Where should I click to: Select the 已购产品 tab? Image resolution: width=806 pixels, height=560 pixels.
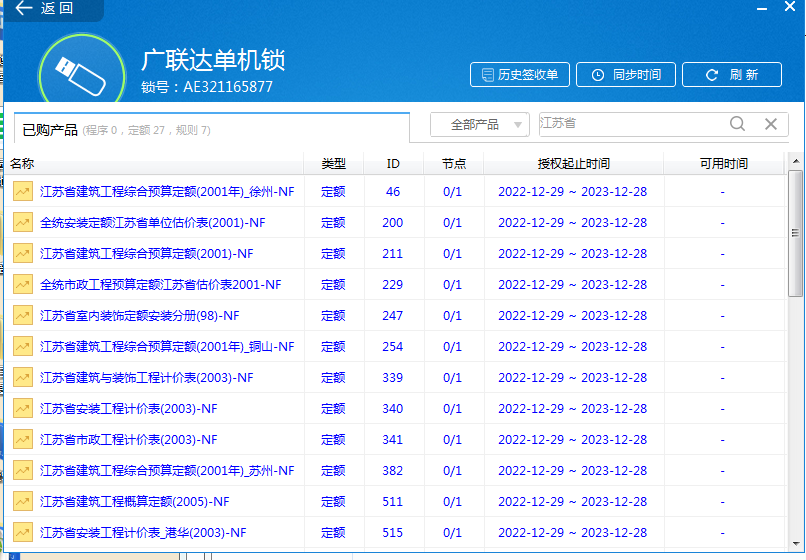point(212,129)
